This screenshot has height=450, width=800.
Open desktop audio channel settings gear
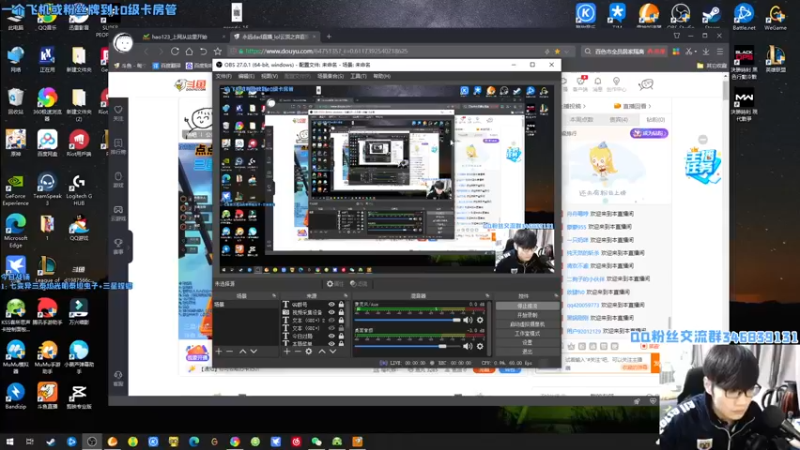click(480, 346)
